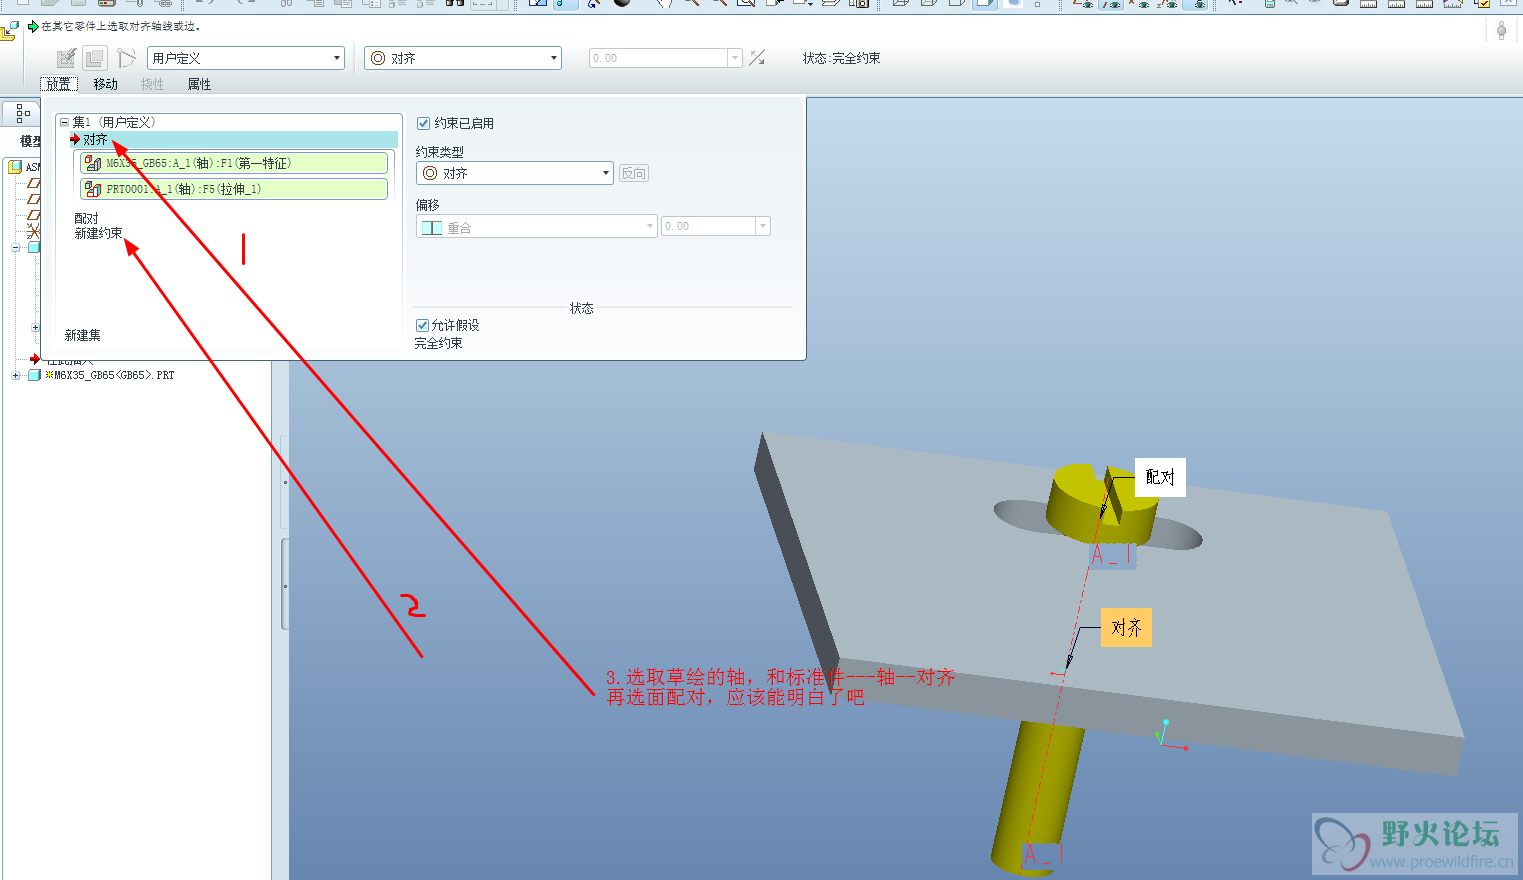Switch to the 移动 tab
The width and height of the screenshot is (1523, 880).
click(105, 84)
